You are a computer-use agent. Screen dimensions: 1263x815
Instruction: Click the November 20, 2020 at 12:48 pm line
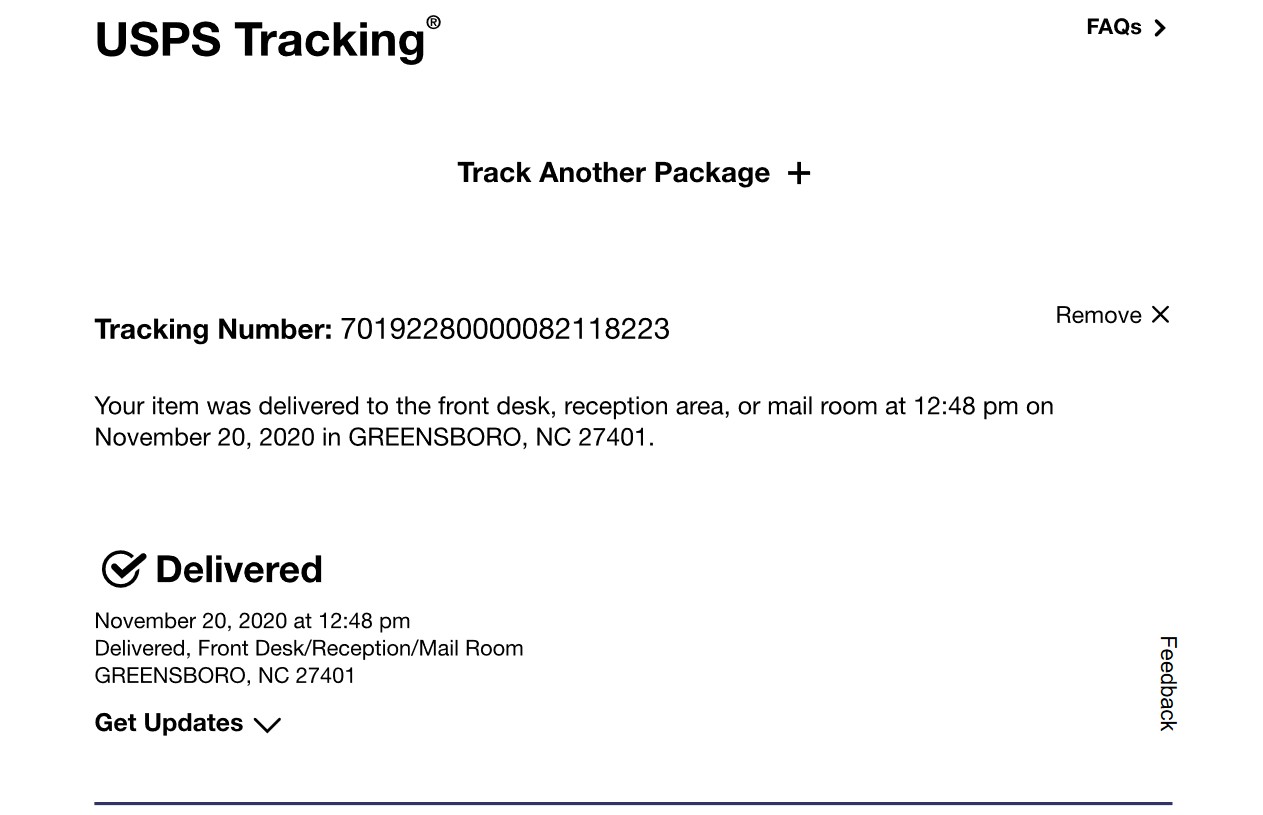[252, 621]
